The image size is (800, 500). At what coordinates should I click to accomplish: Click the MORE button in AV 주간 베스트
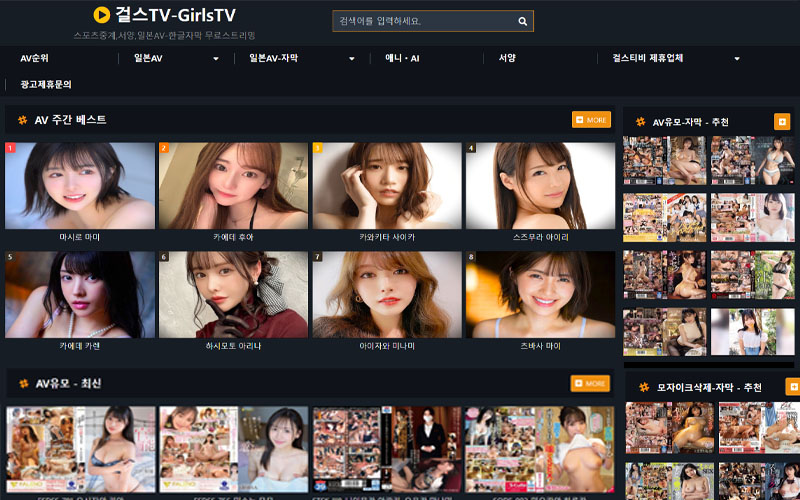click(x=591, y=120)
